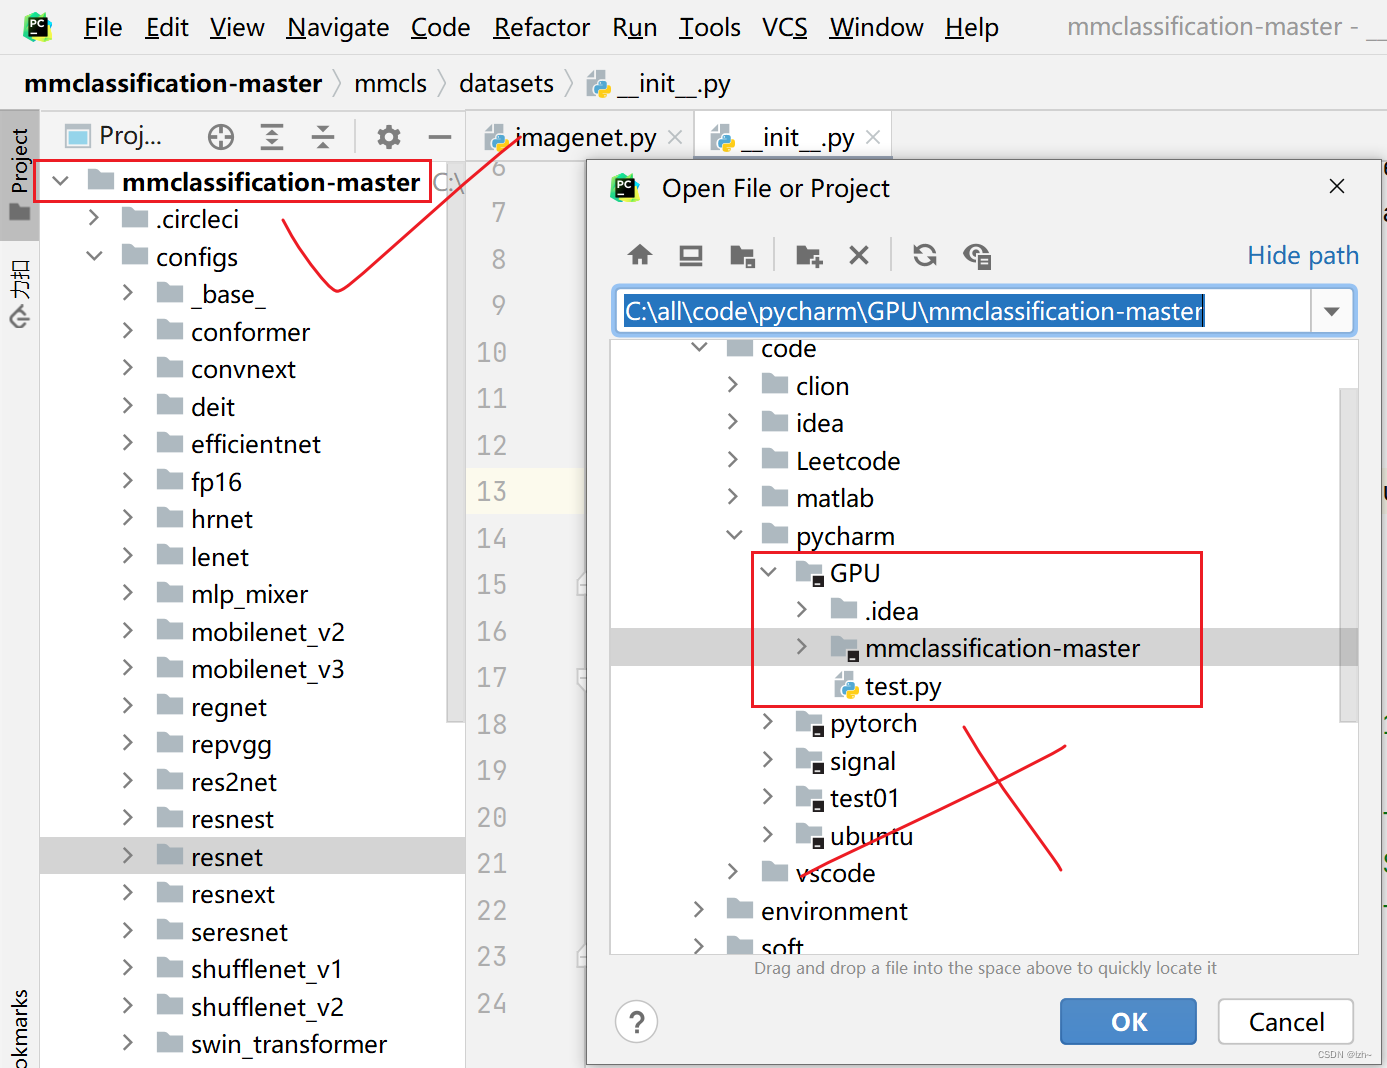Click the Project directory icon in dialog
The width and height of the screenshot is (1387, 1068).
(742, 256)
